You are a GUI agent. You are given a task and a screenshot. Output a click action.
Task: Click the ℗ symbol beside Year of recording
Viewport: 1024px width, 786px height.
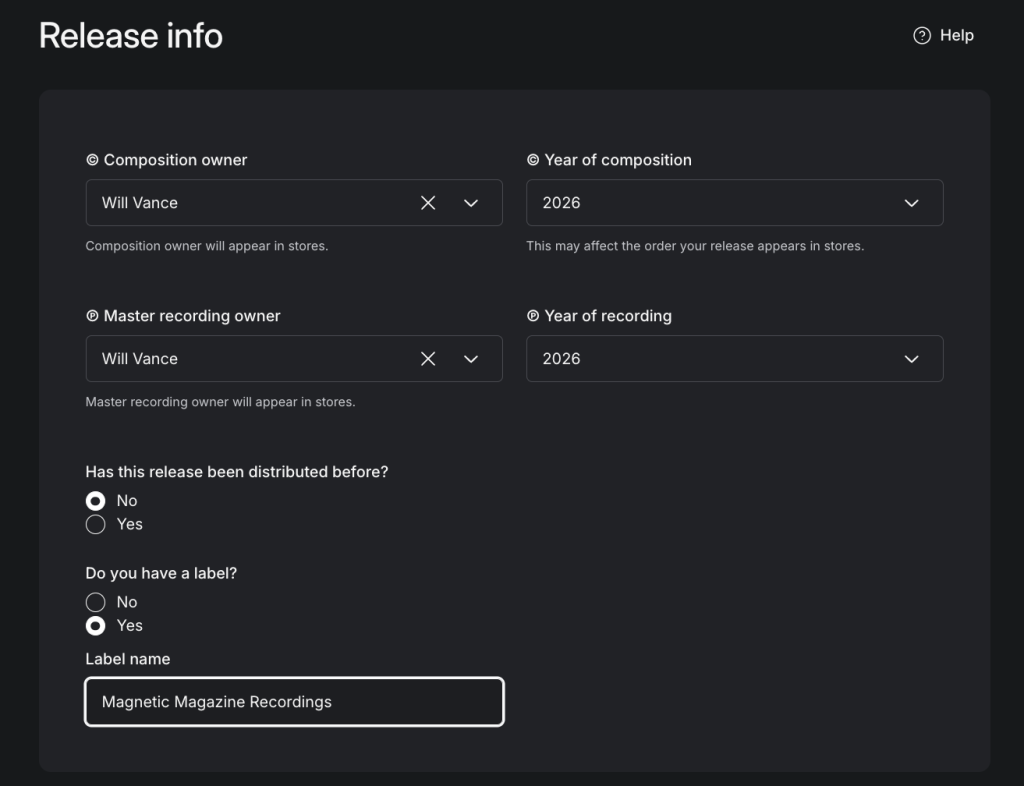(533, 316)
